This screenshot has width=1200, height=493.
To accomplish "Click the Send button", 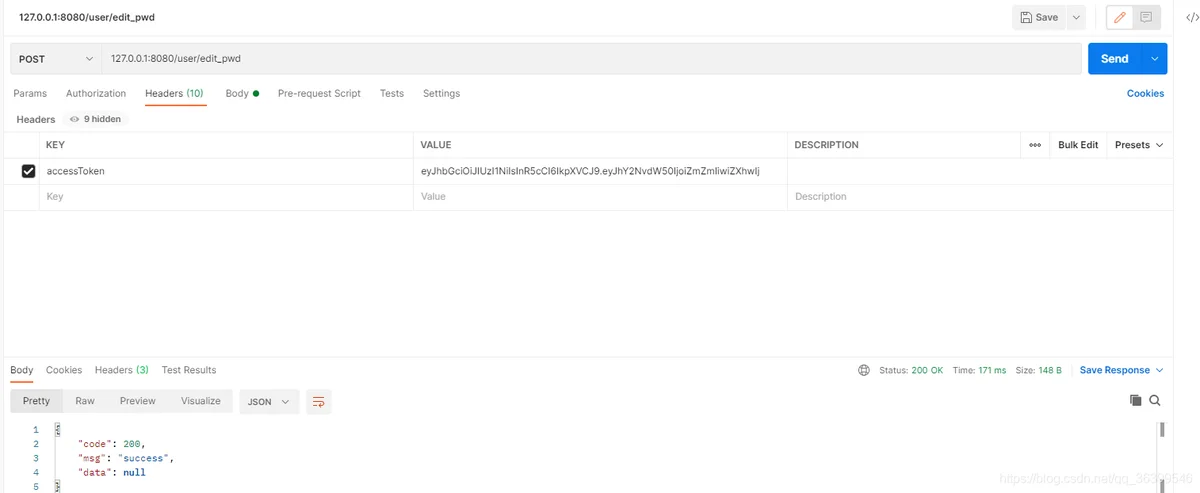I will [x=1114, y=59].
